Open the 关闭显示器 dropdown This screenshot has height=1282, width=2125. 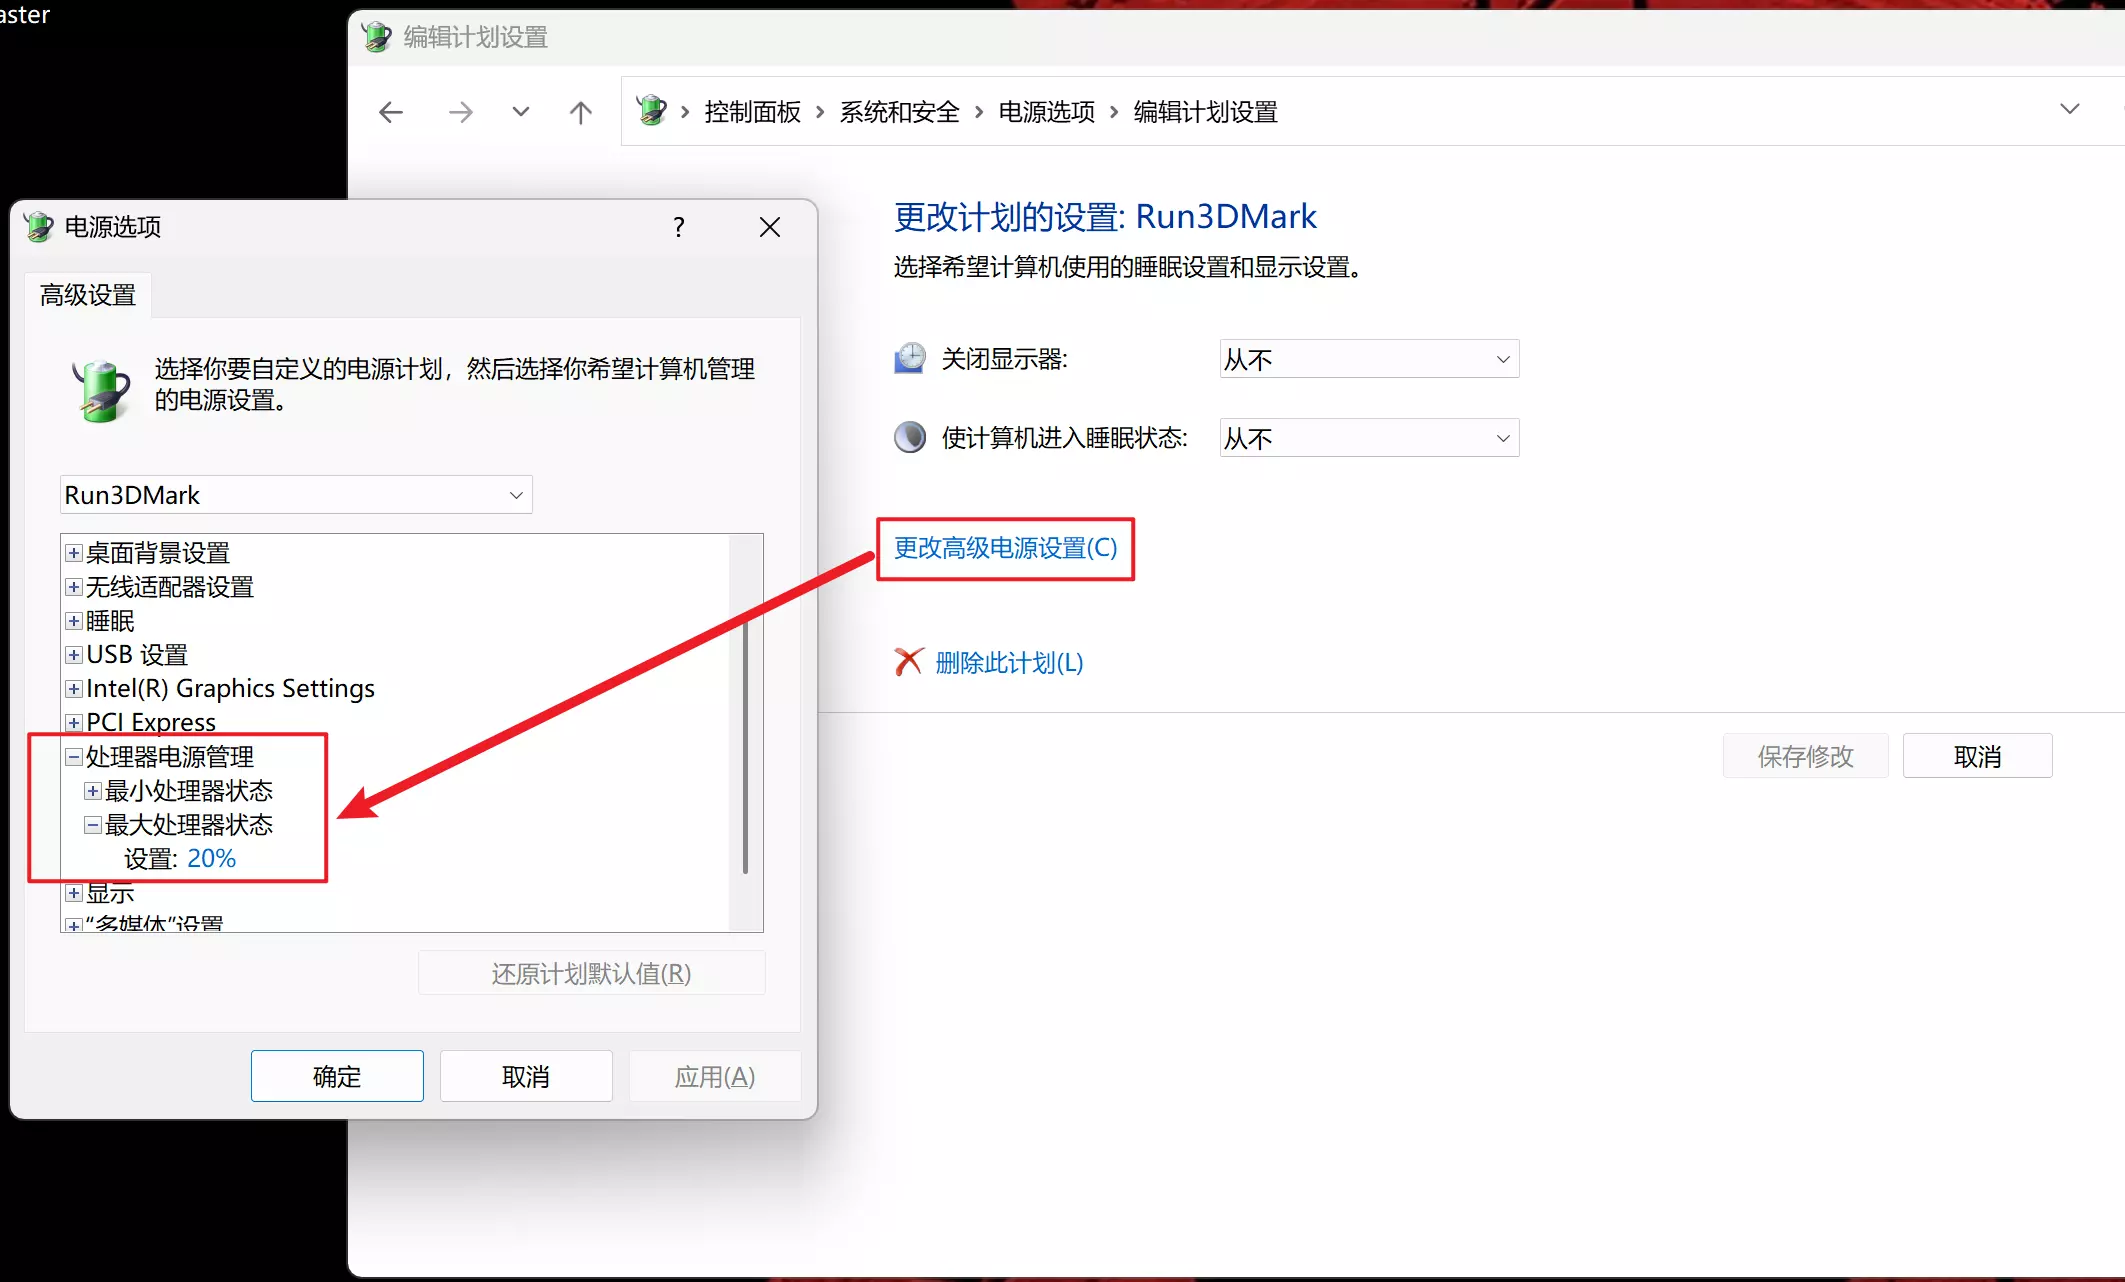1368,359
